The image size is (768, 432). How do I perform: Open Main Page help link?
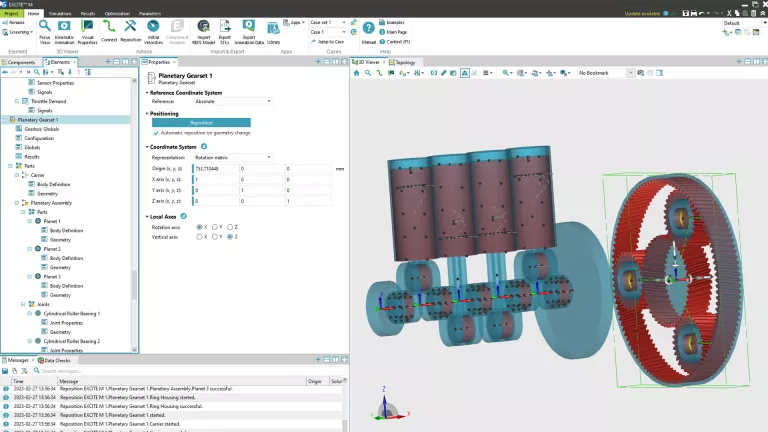[x=393, y=32]
